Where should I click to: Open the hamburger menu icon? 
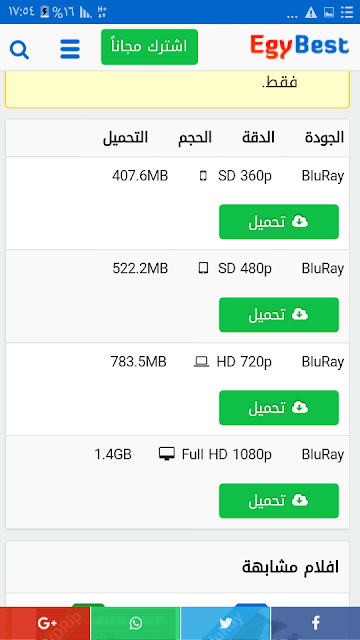coord(70,49)
